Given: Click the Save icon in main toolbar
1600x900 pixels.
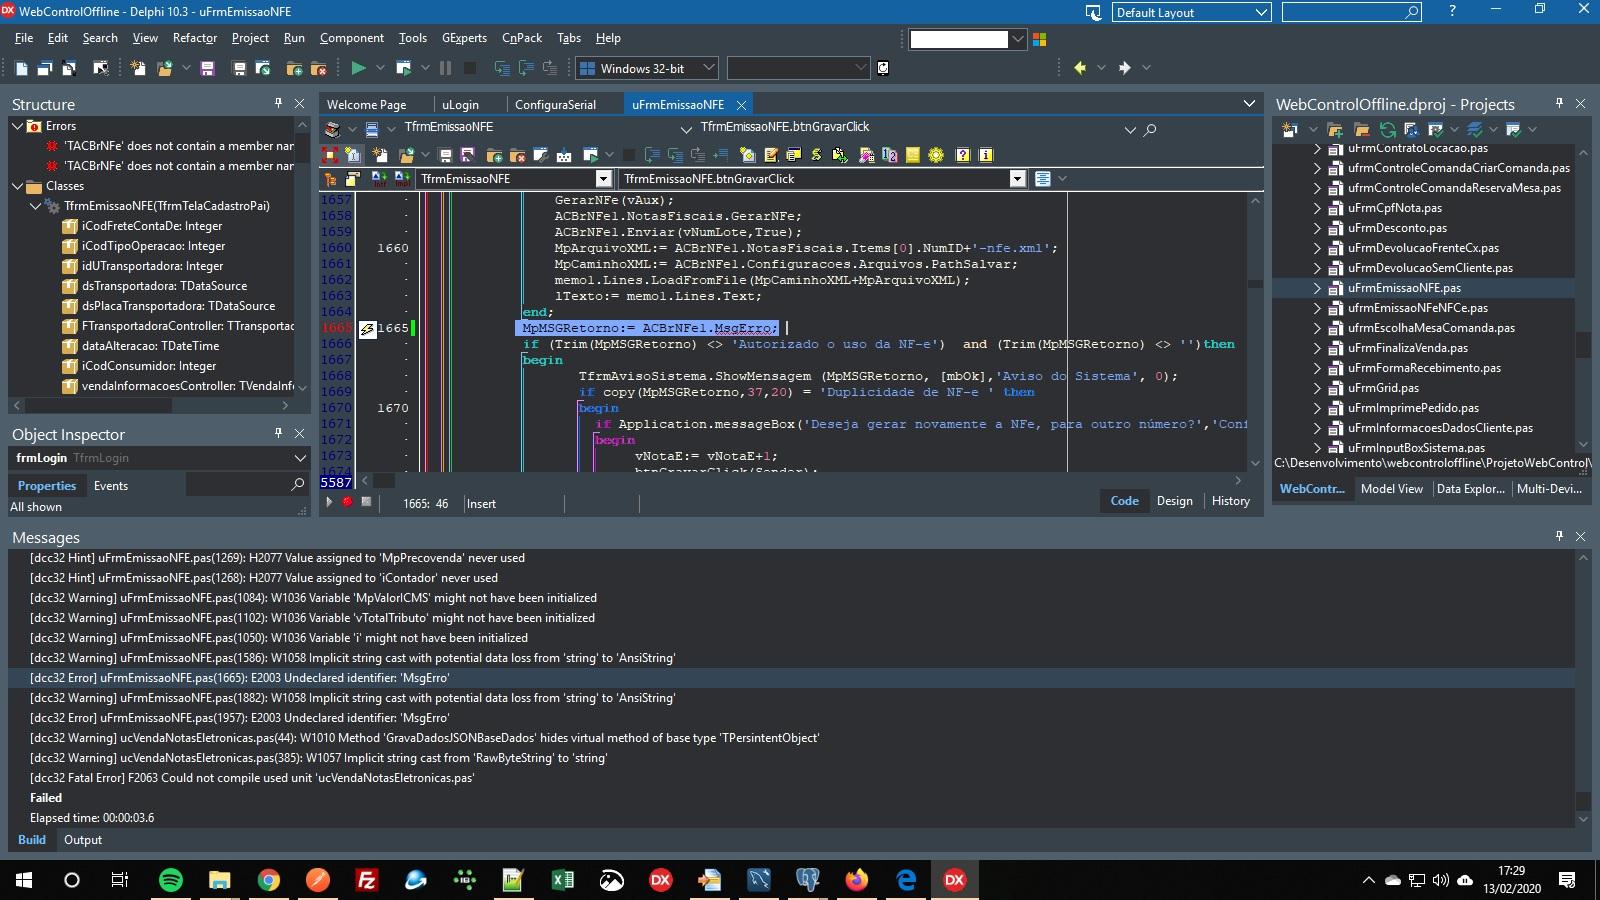Looking at the screenshot, I should pos(207,68).
